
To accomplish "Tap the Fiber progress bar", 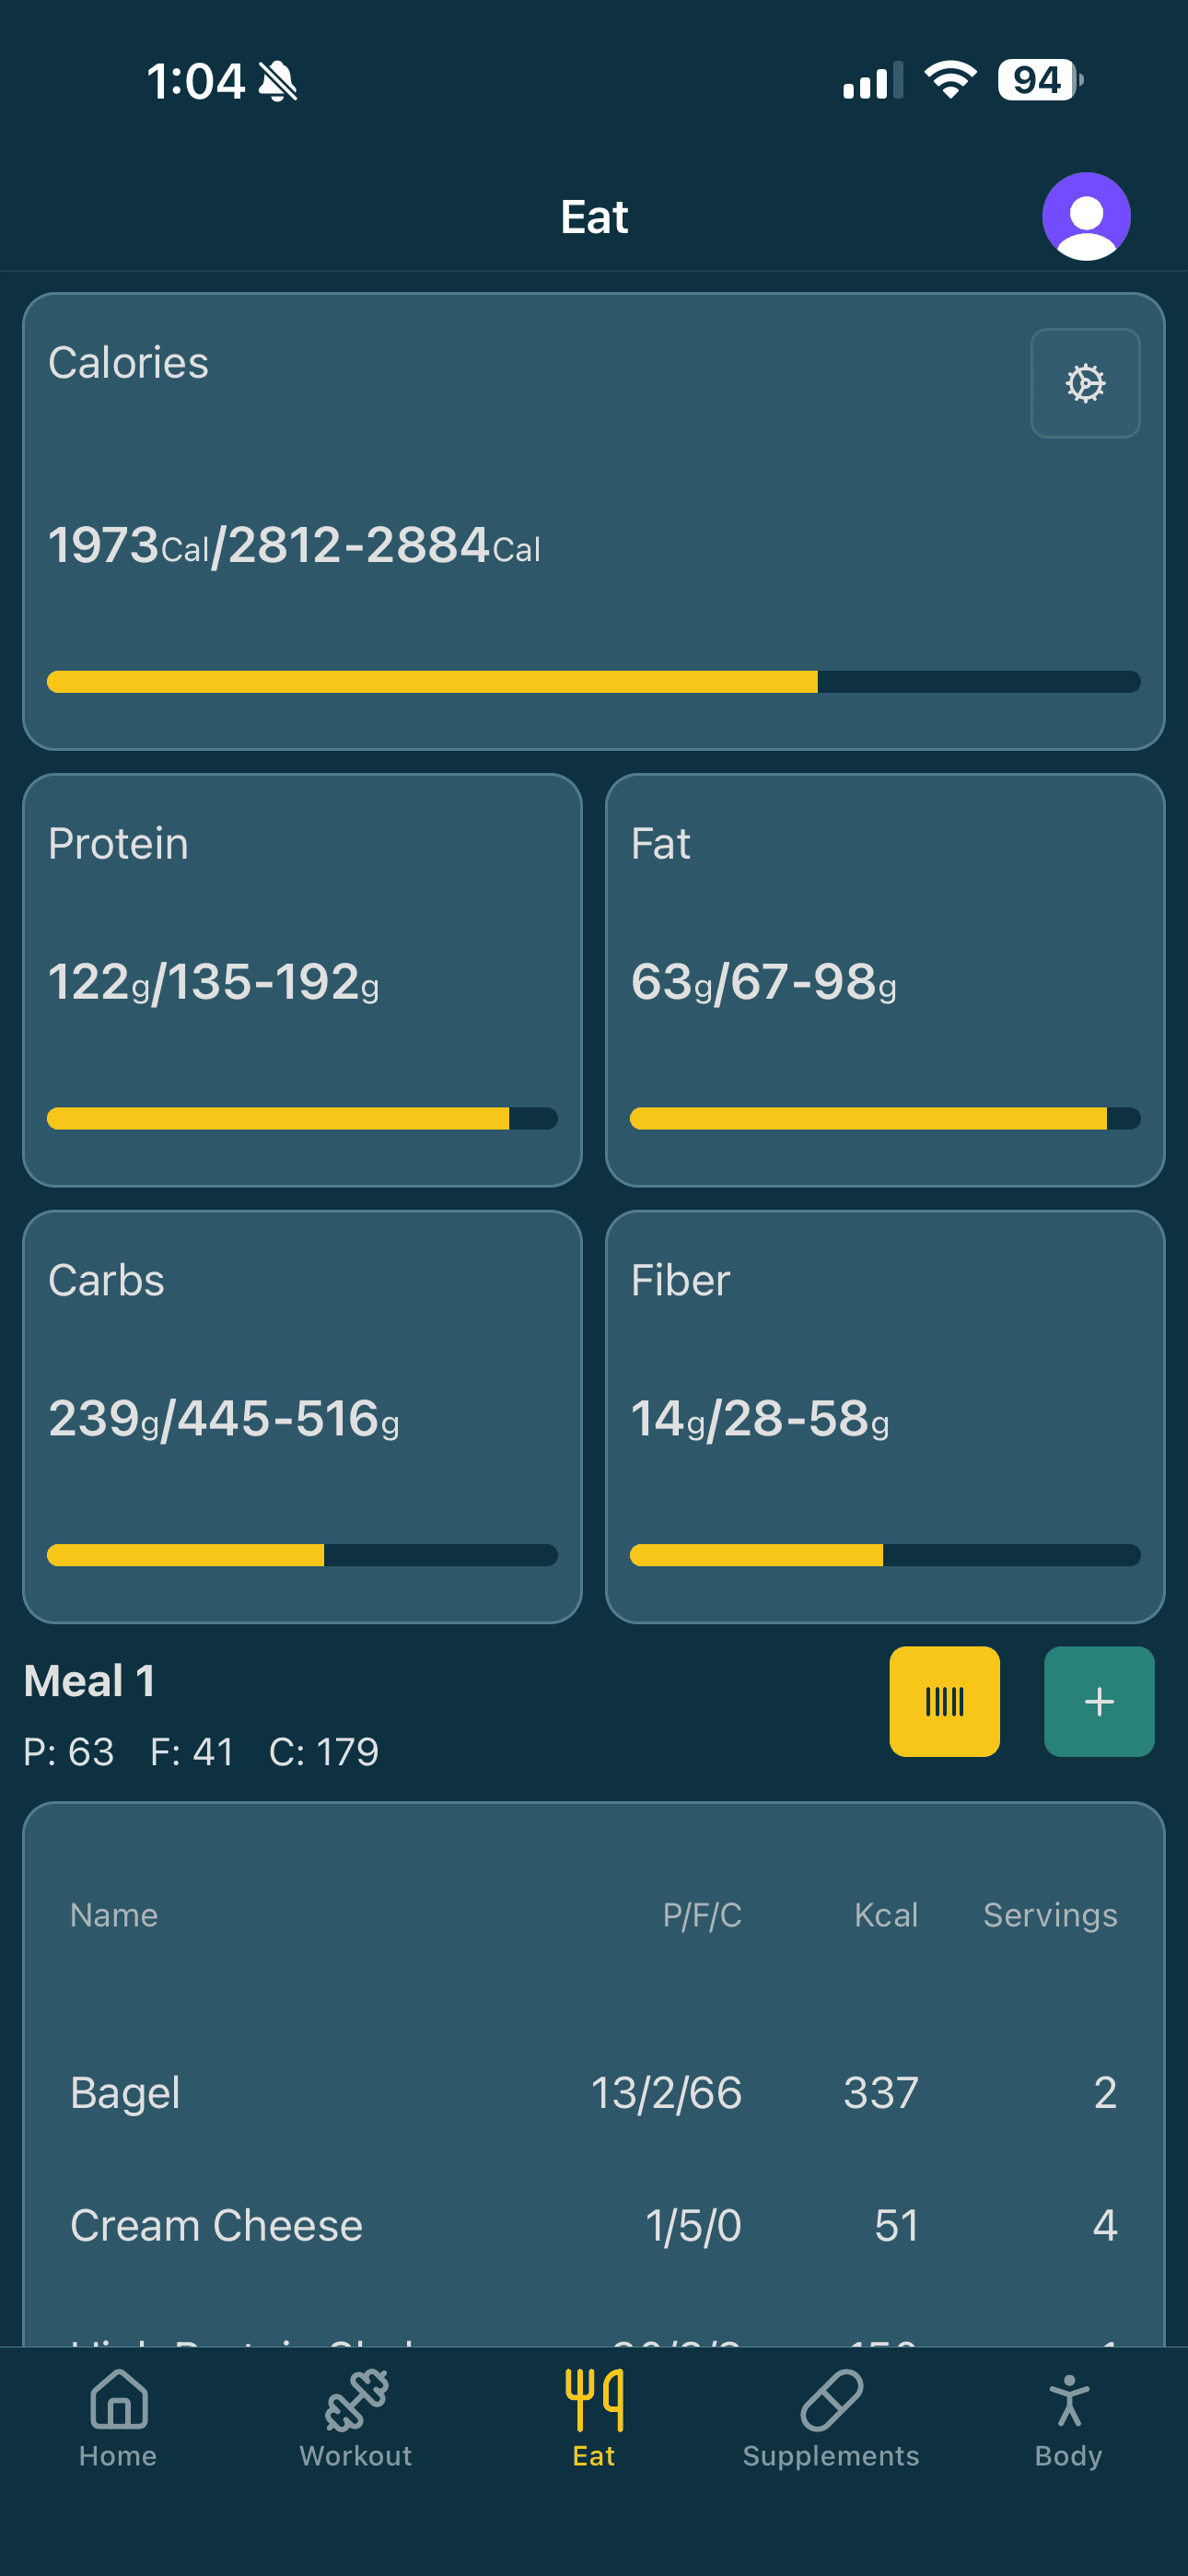I will [x=885, y=1555].
